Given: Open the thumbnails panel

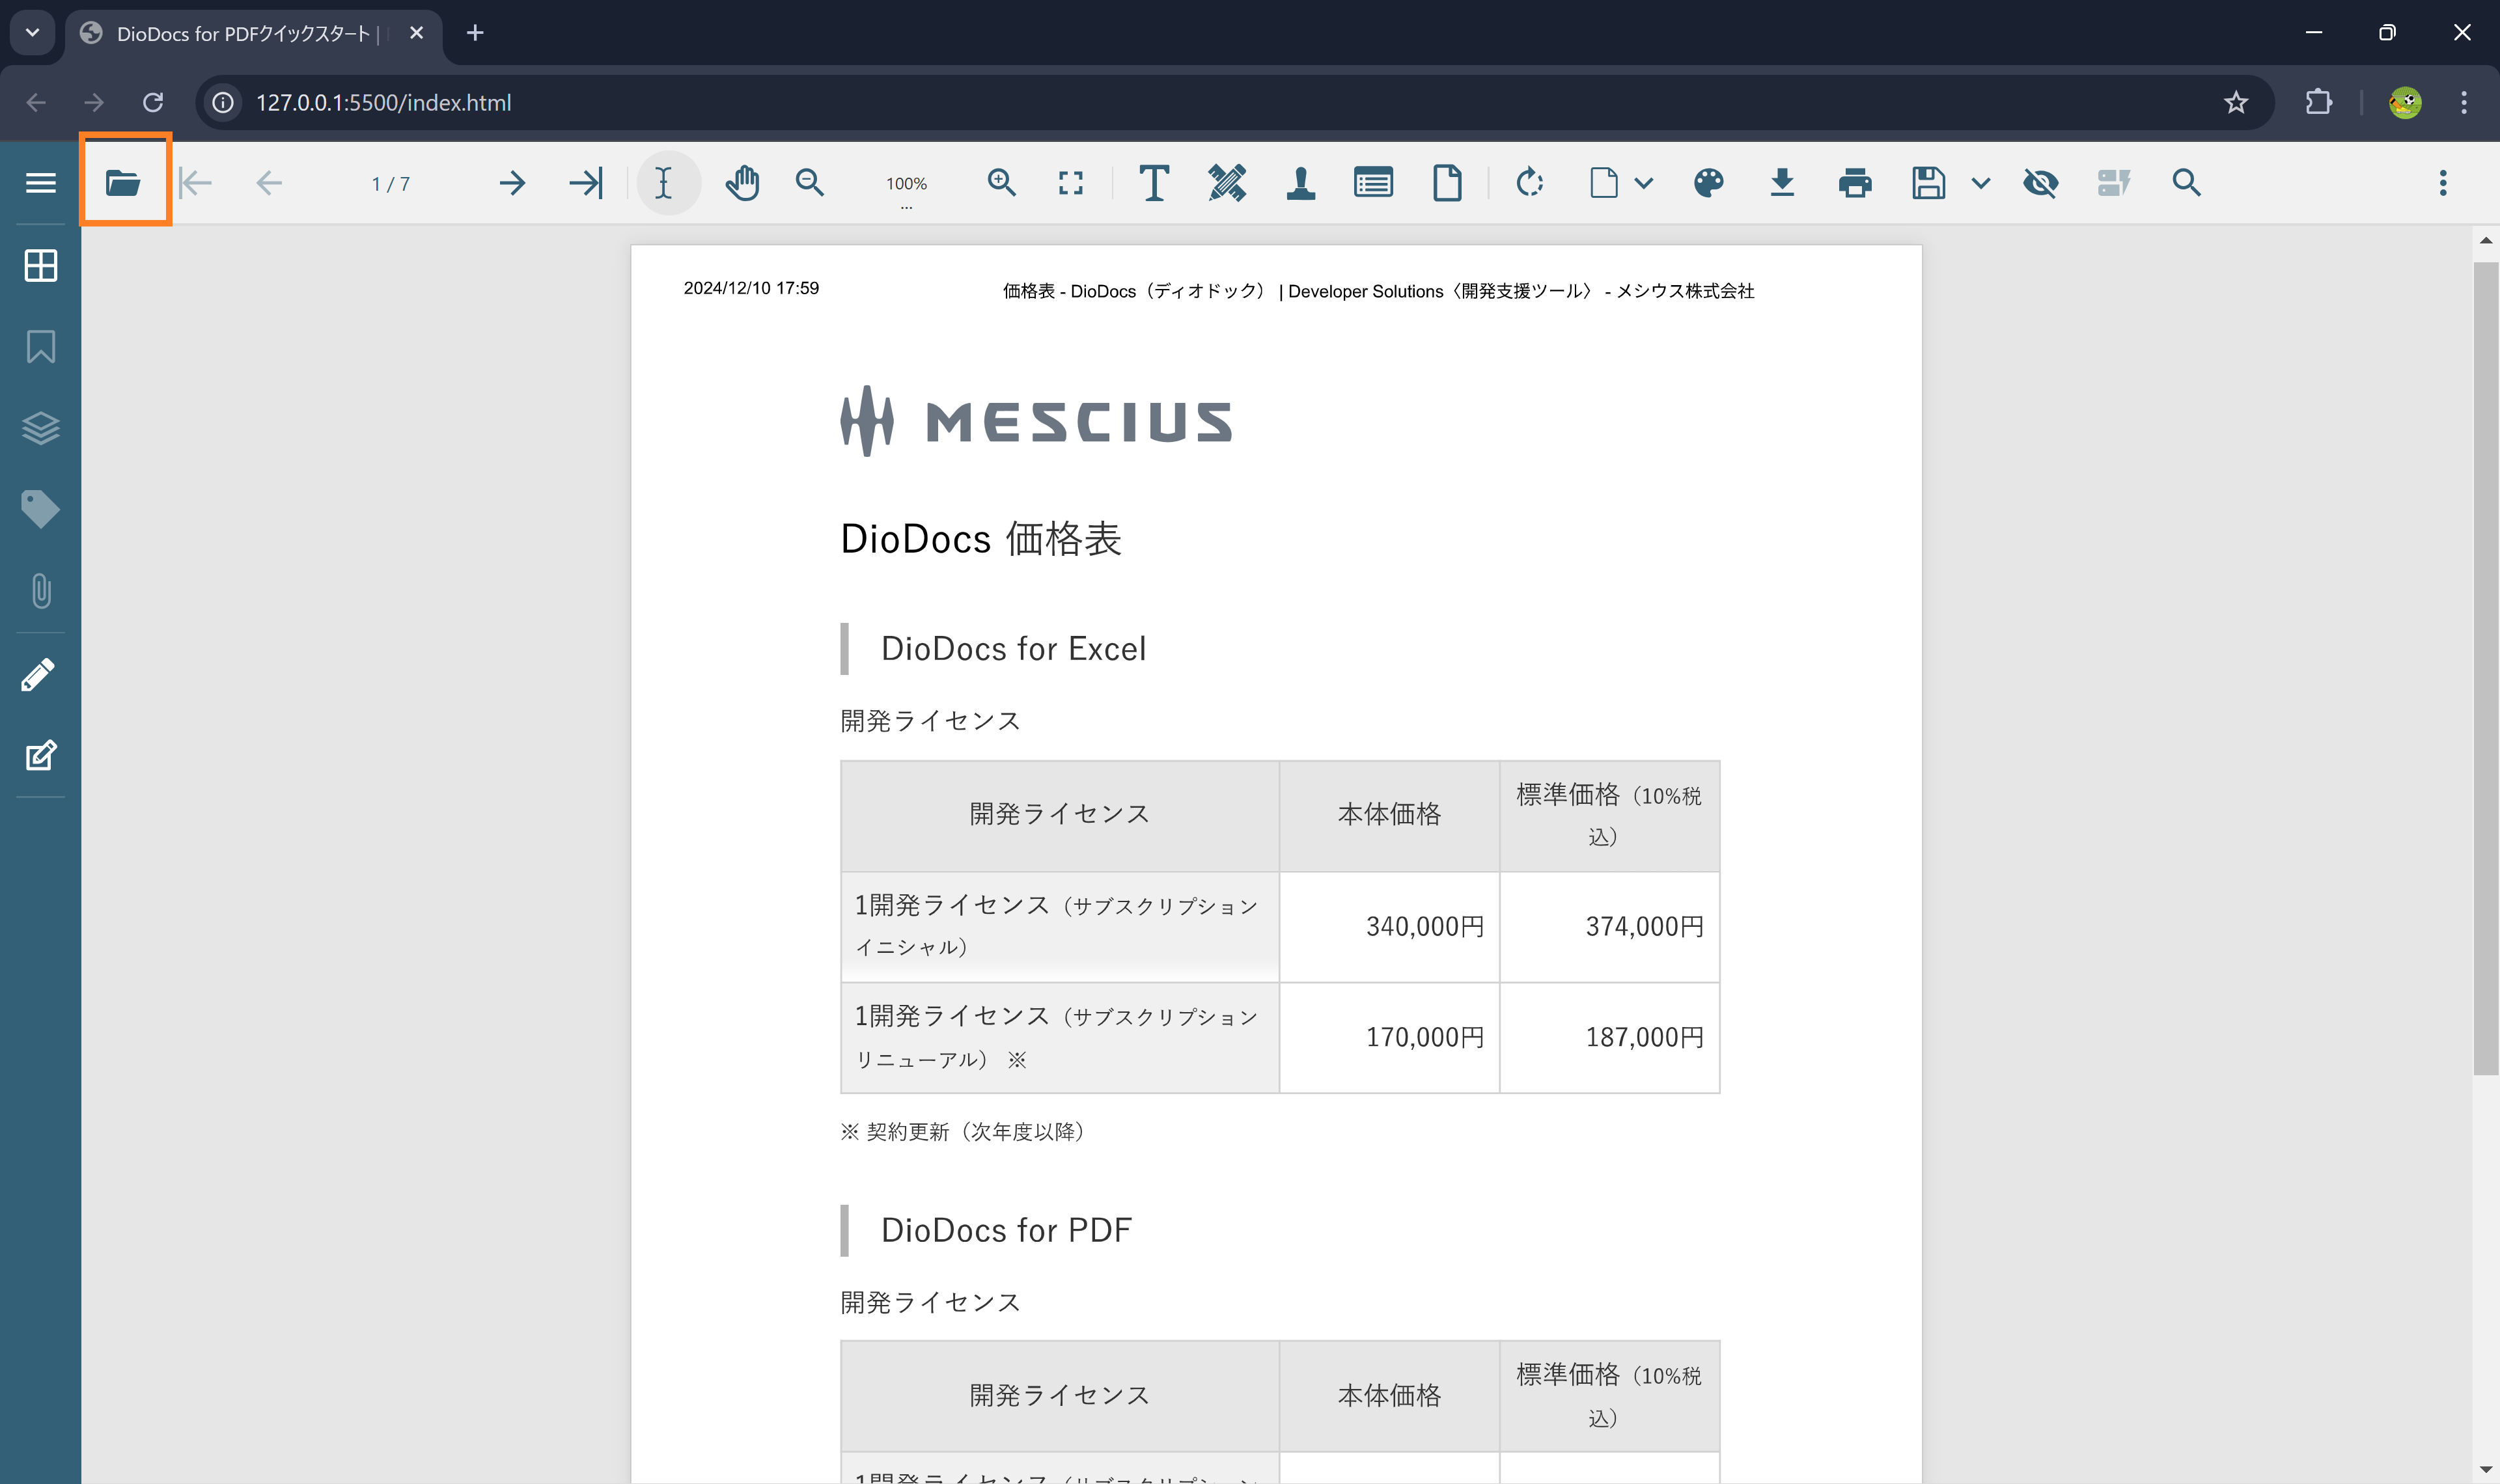Looking at the screenshot, I should pos(40,266).
